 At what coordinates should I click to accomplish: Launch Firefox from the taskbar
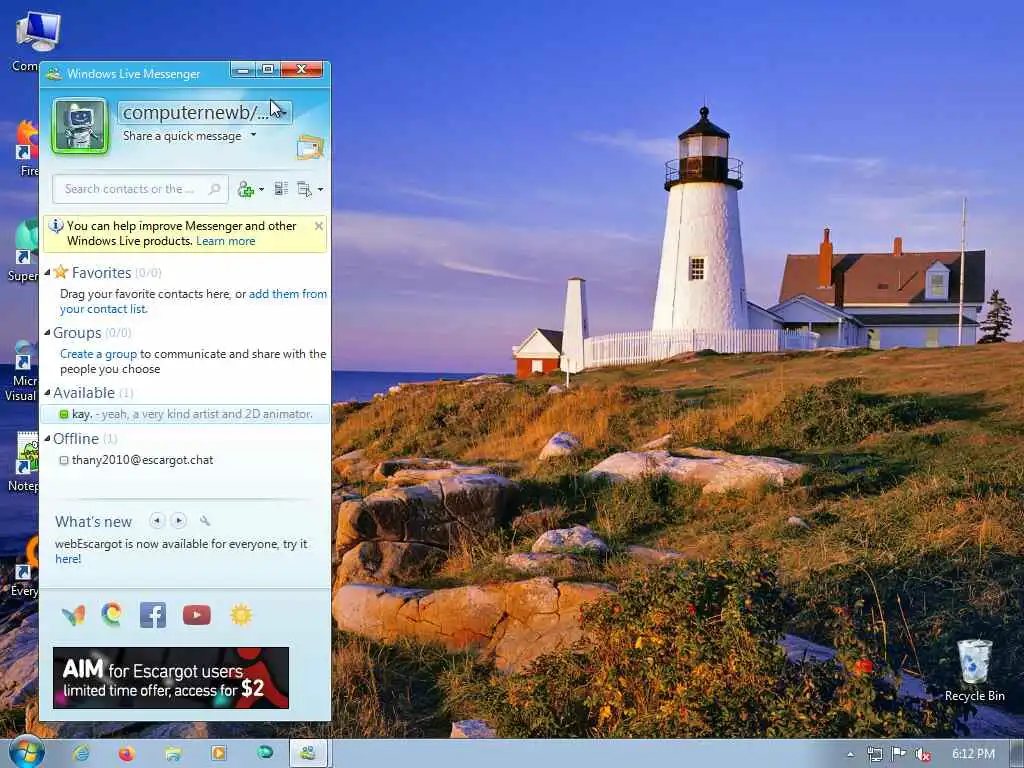pos(127,754)
